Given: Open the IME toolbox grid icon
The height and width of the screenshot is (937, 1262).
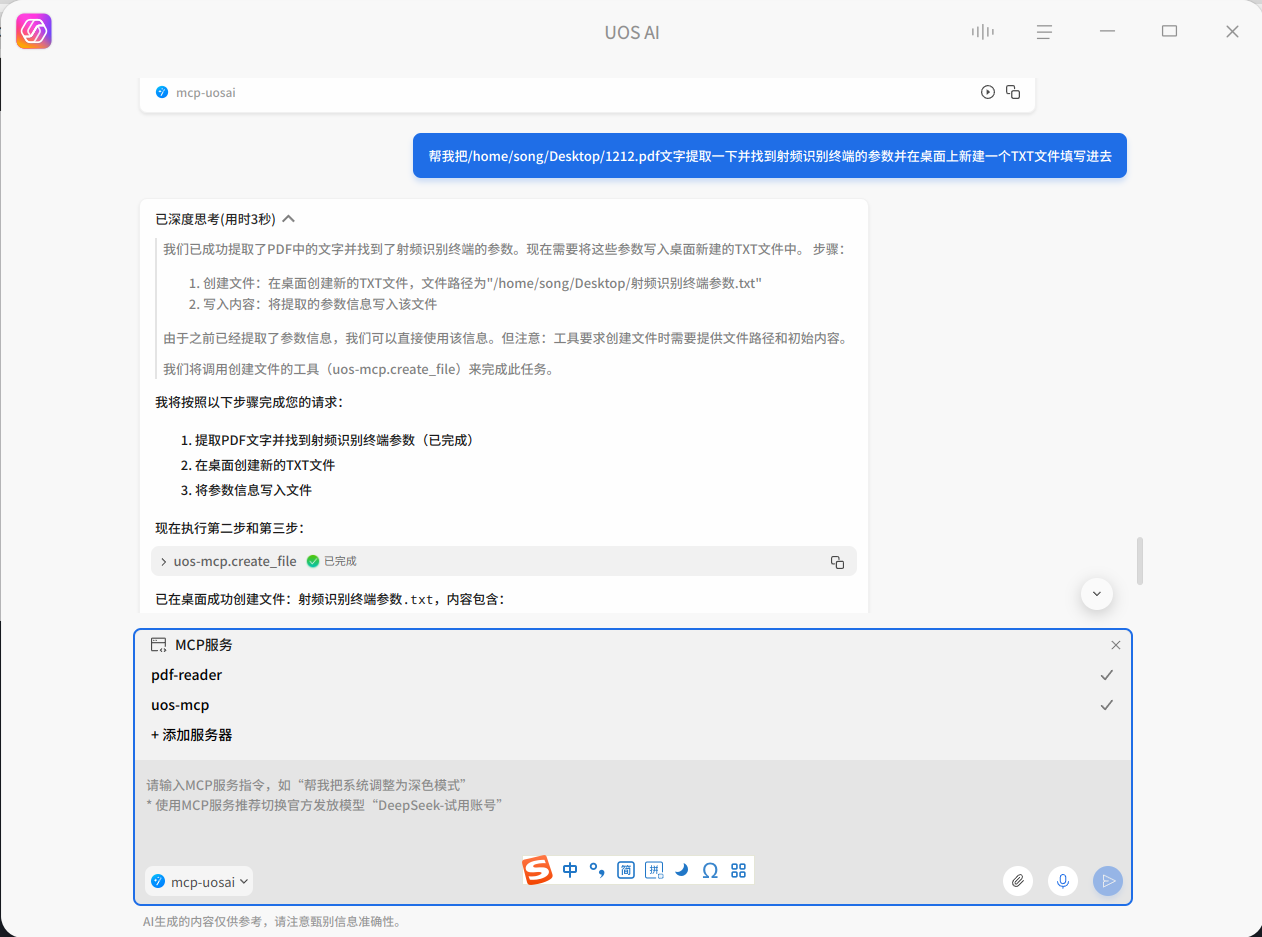Looking at the screenshot, I should click(739, 870).
